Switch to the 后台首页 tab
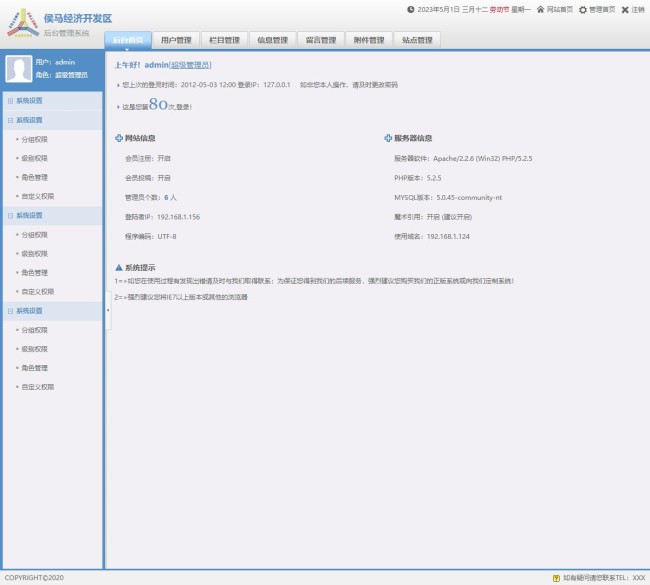Image resolution: width=650 pixels, height=585 pixels. click(128, 40)
